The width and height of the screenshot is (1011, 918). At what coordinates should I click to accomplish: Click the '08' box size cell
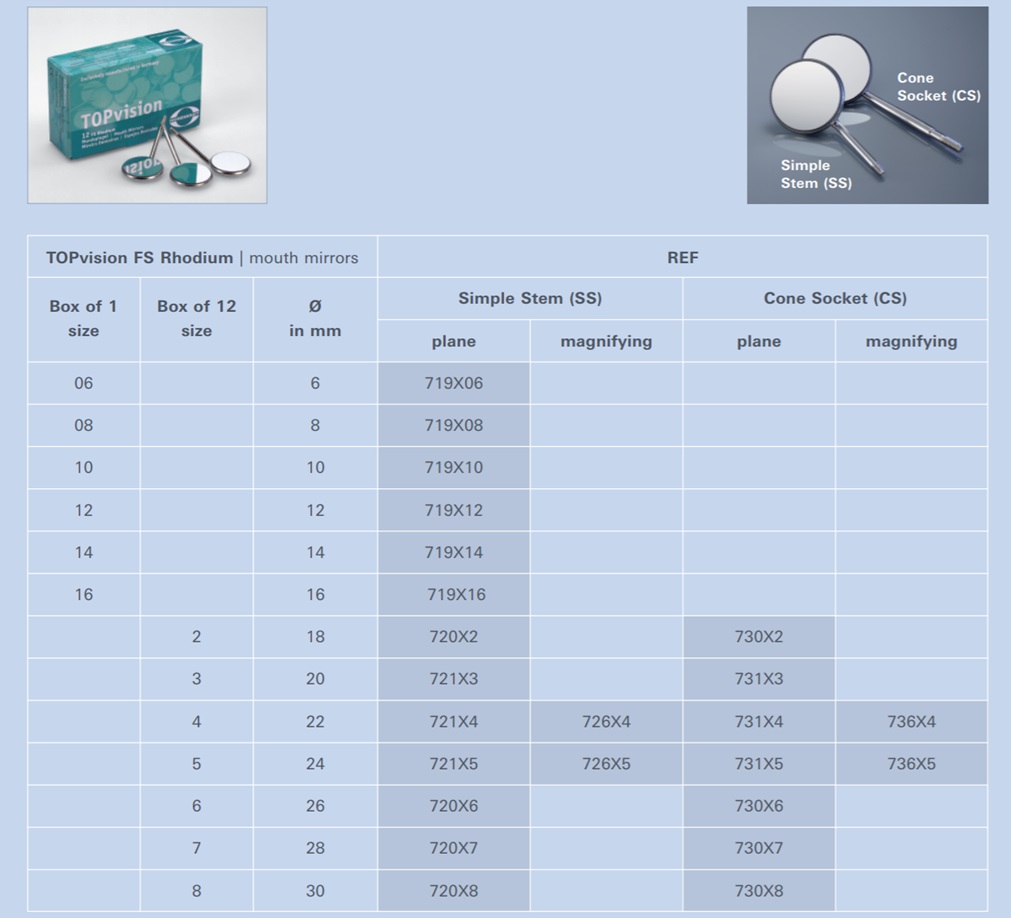84,425
